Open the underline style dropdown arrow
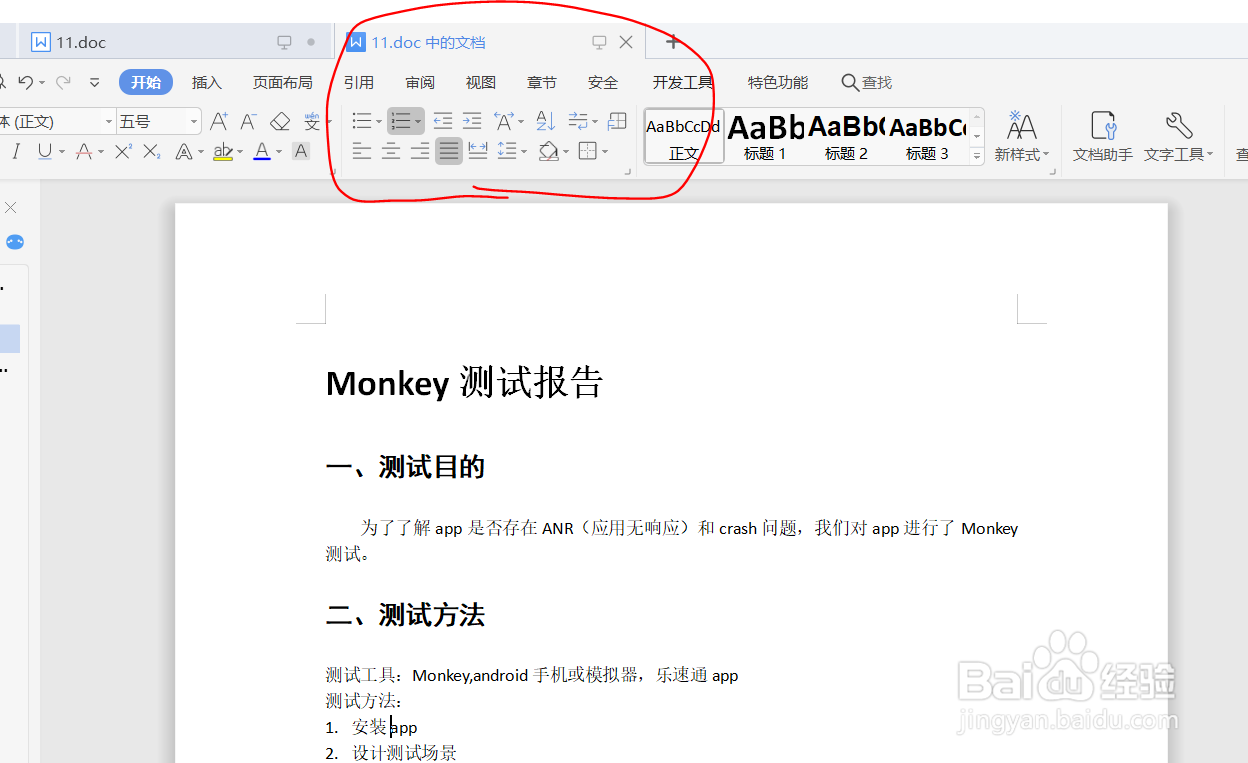This screenshot has width=1248, height=763. coord(61,152)
